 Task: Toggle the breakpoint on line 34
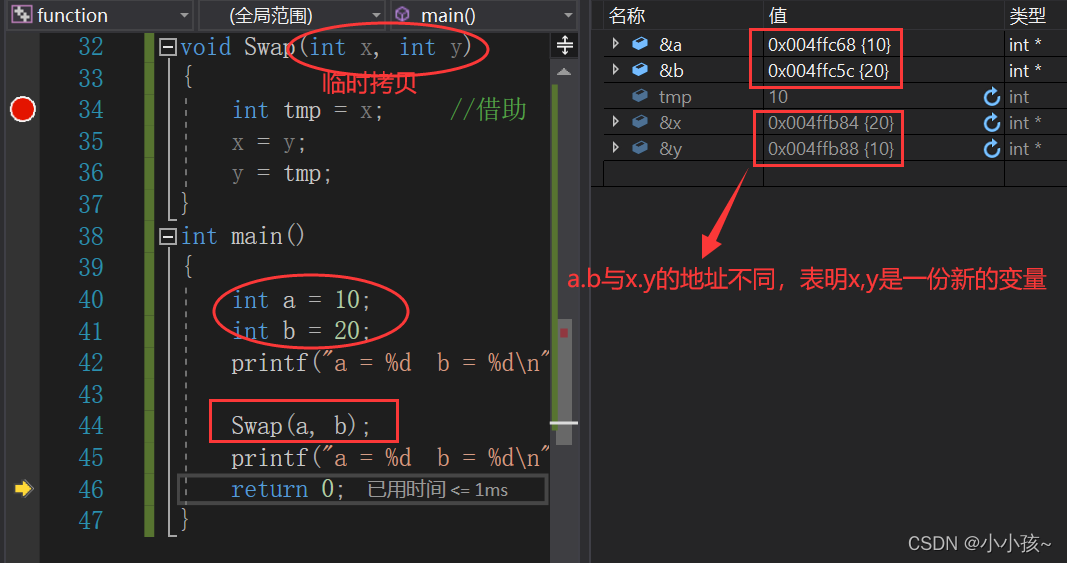pyautogui.click(x=22, y=109)
